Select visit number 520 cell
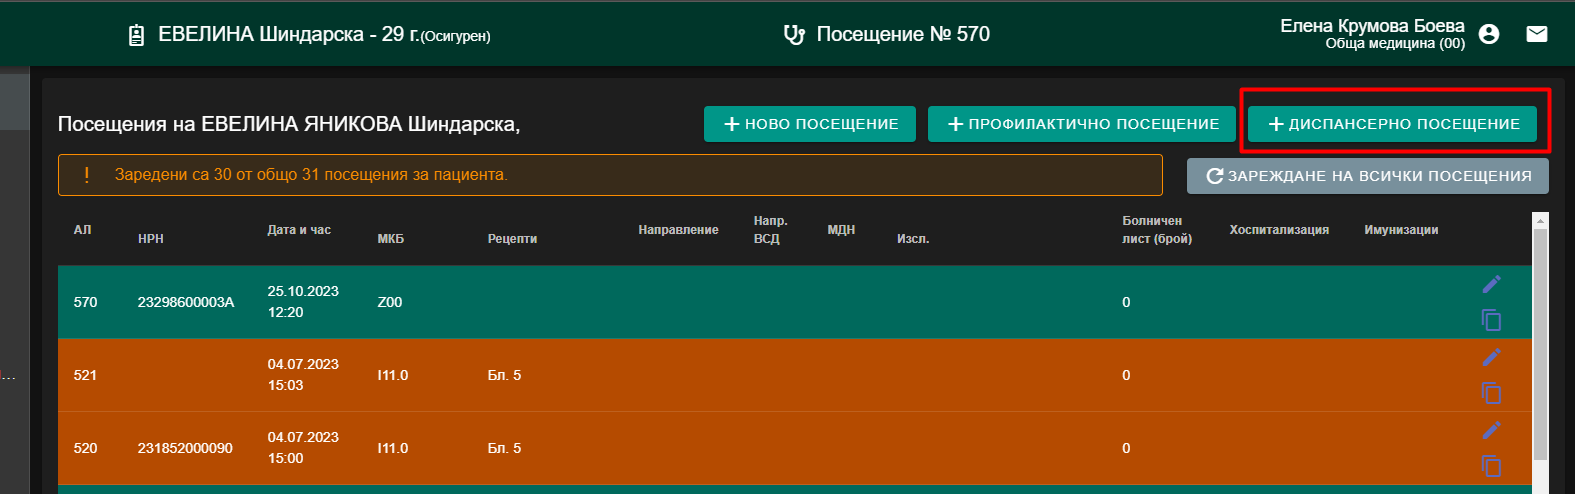 [x=85, y=448]
